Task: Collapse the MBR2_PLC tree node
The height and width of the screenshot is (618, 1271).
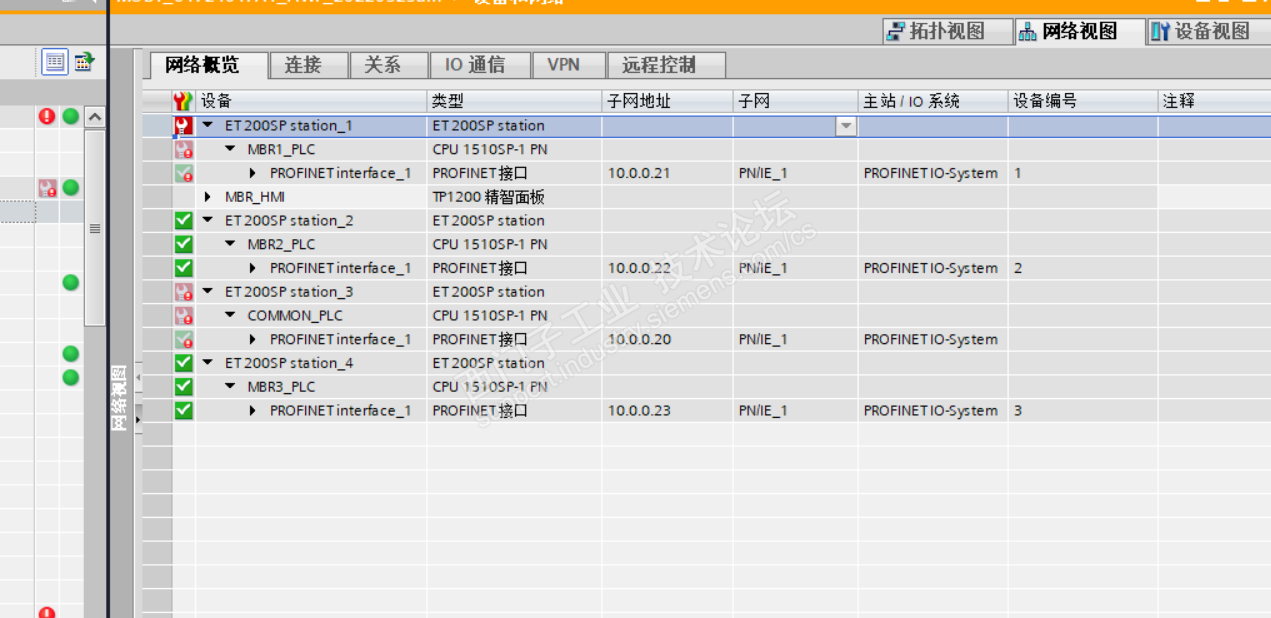Action: 230,245
